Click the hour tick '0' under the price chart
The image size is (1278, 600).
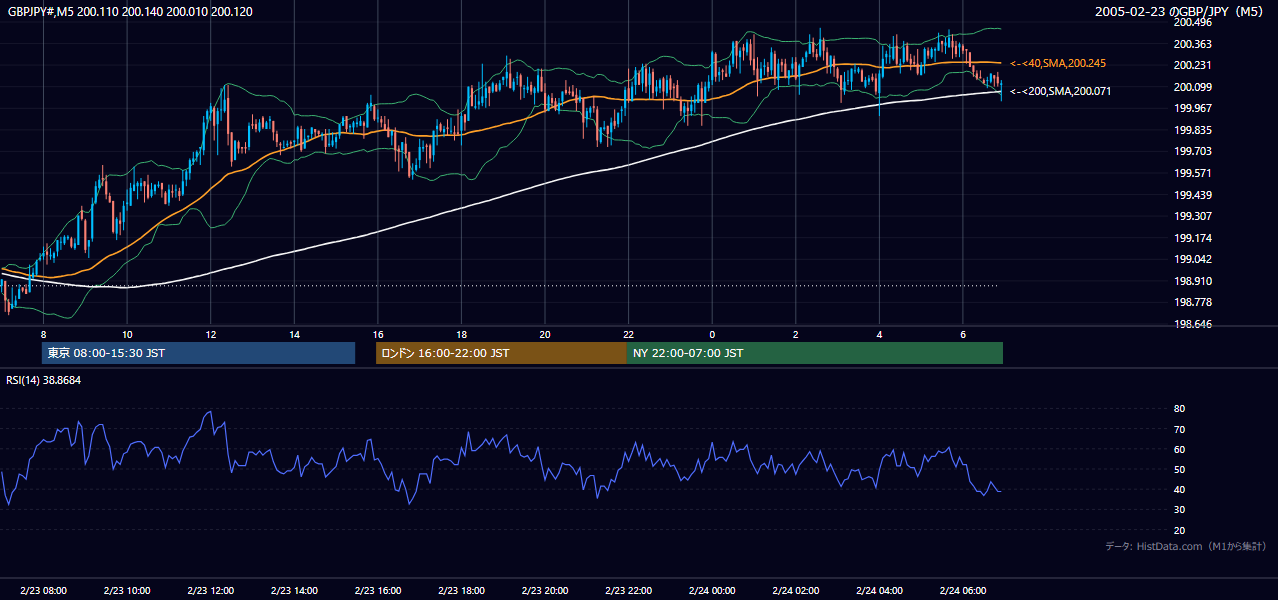(712, 334)
